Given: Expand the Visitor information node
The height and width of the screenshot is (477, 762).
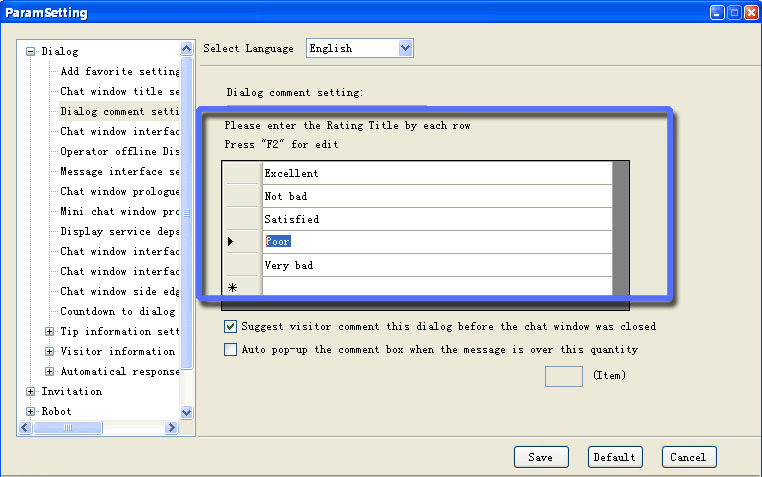Looking at the screenshot, I should [49, 352].
